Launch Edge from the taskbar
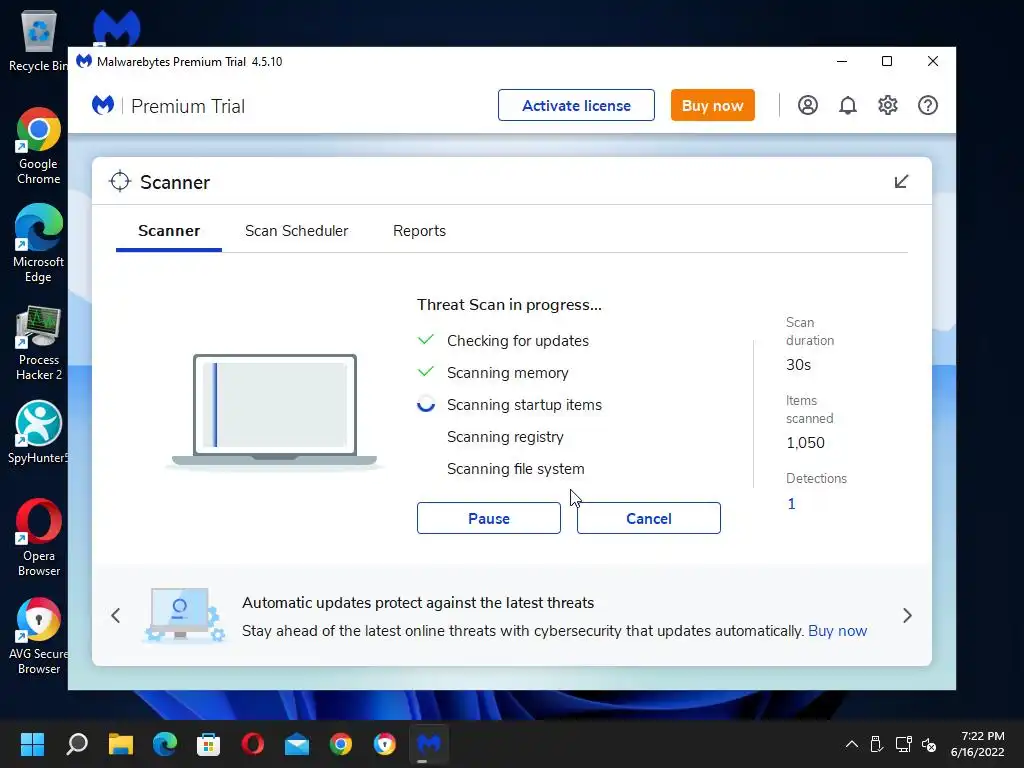Screen dimensions: 1024x768 coord(165,744)
